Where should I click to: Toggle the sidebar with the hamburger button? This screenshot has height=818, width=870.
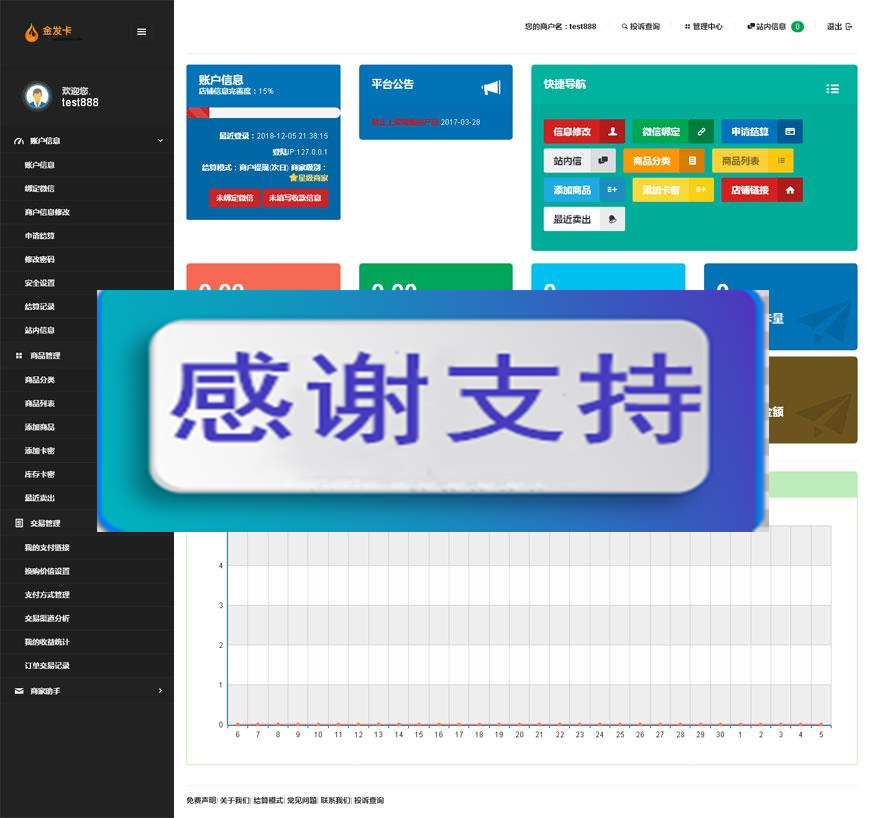pyautogui.click(x=142, y=31)
